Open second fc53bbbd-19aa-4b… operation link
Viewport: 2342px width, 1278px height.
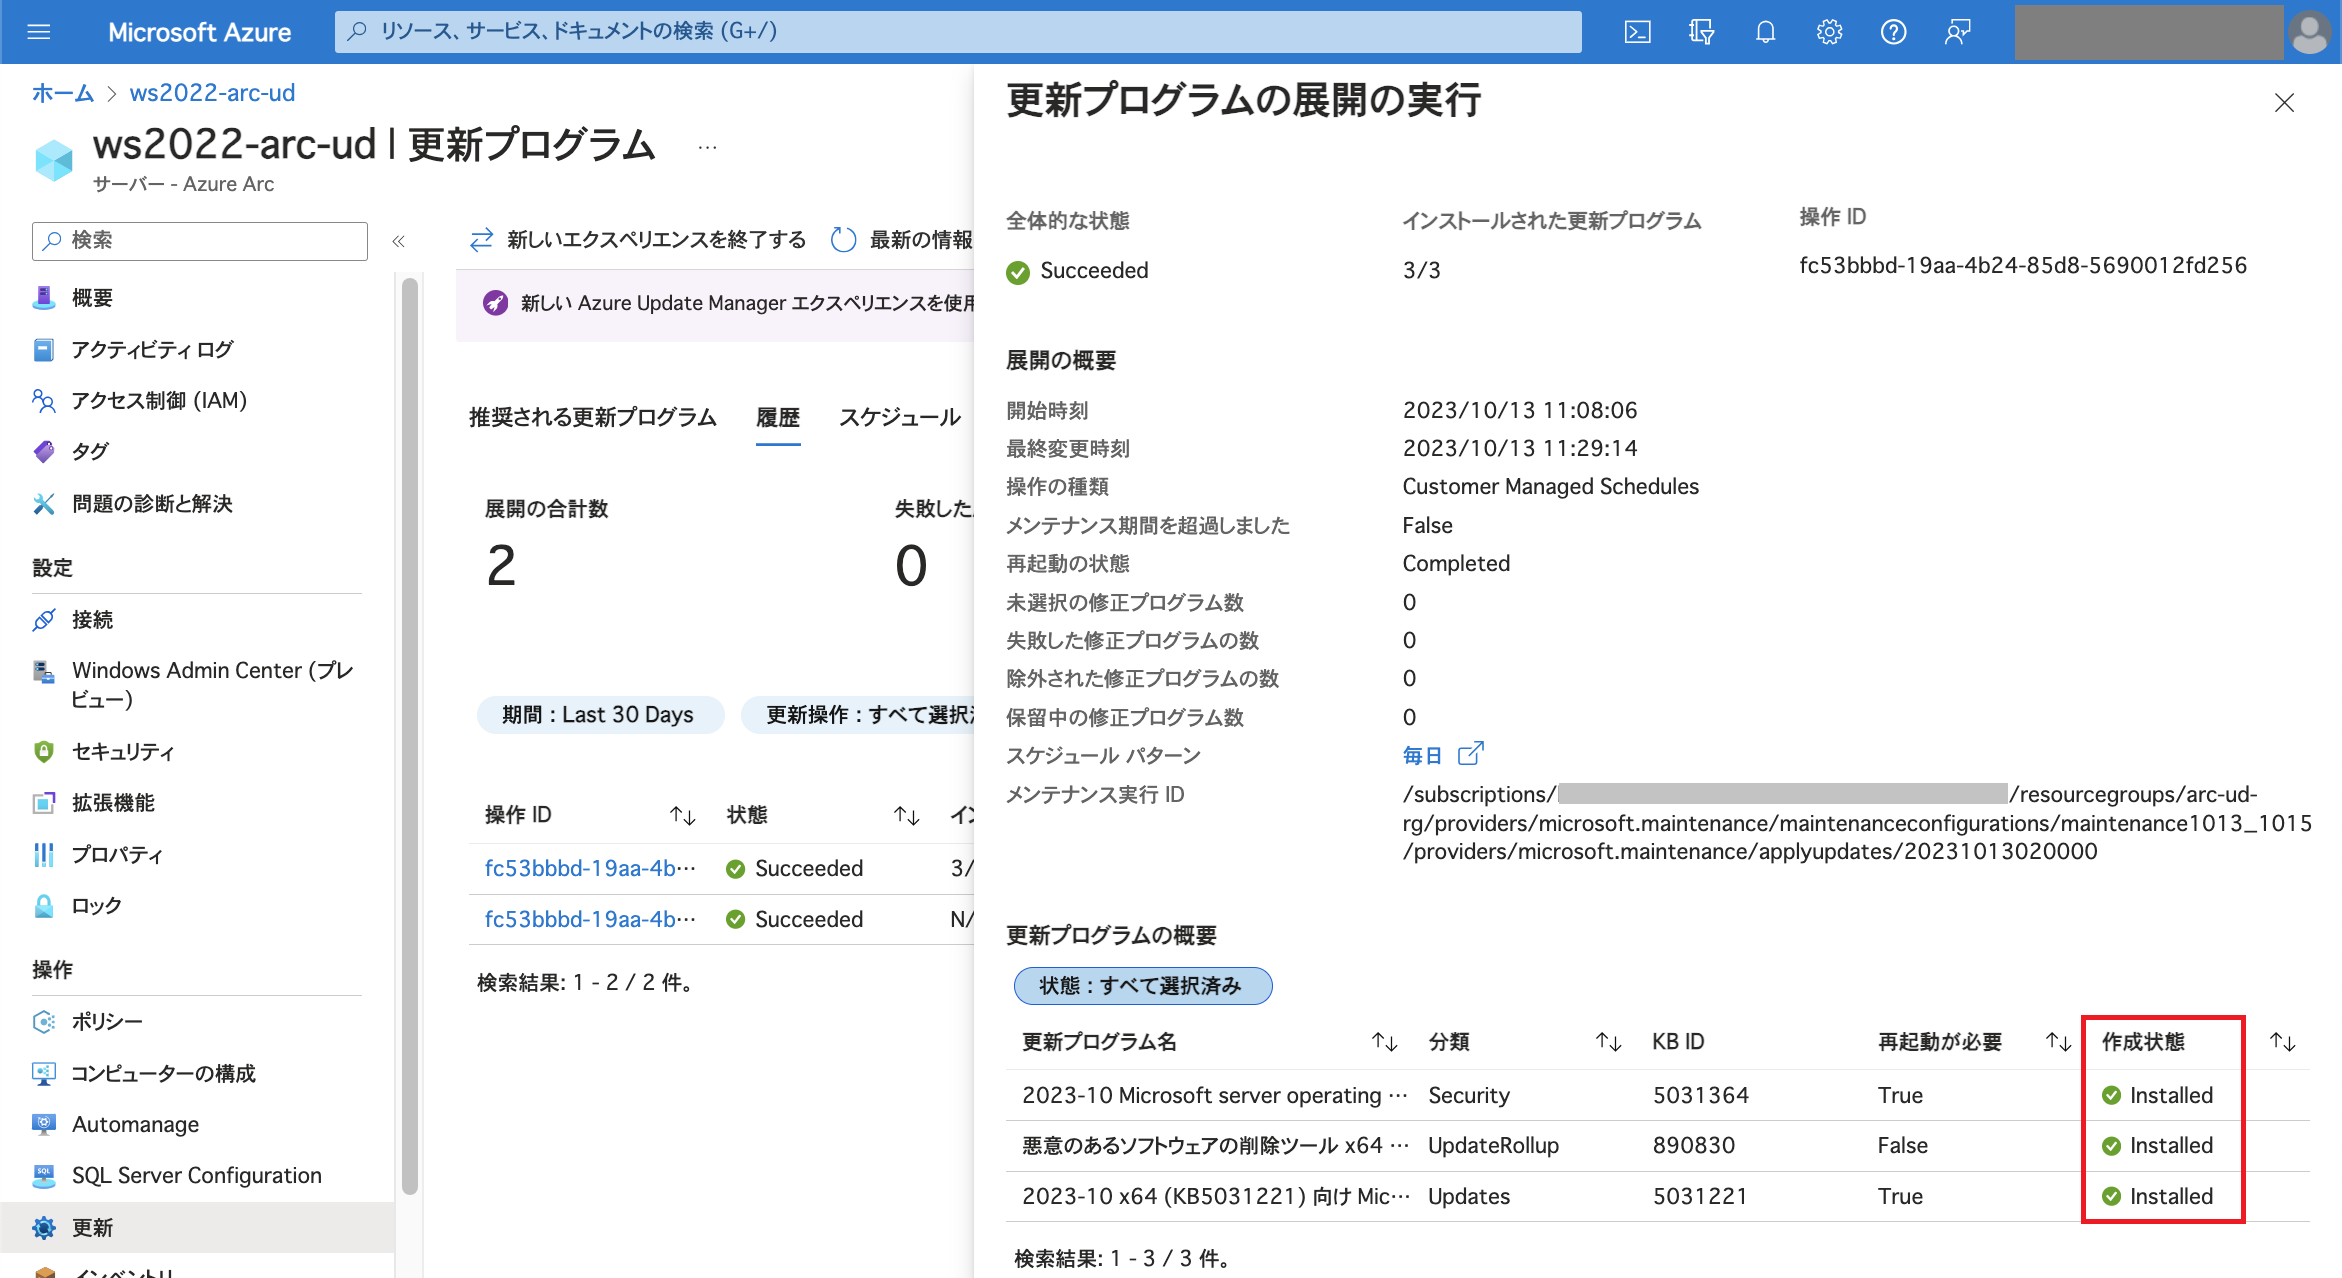590,919
